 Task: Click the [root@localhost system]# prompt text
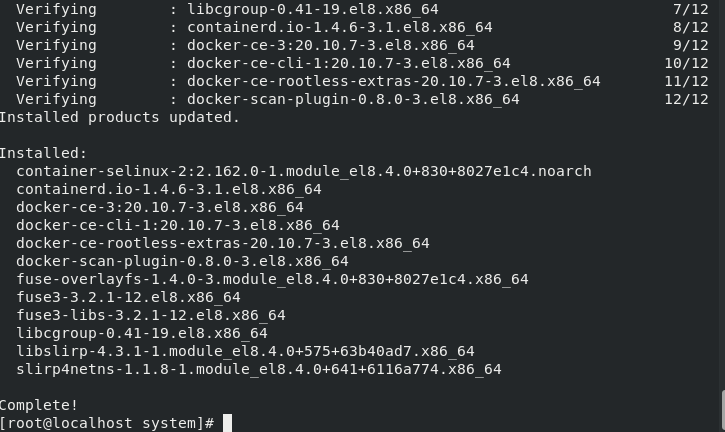coord(107,423)
